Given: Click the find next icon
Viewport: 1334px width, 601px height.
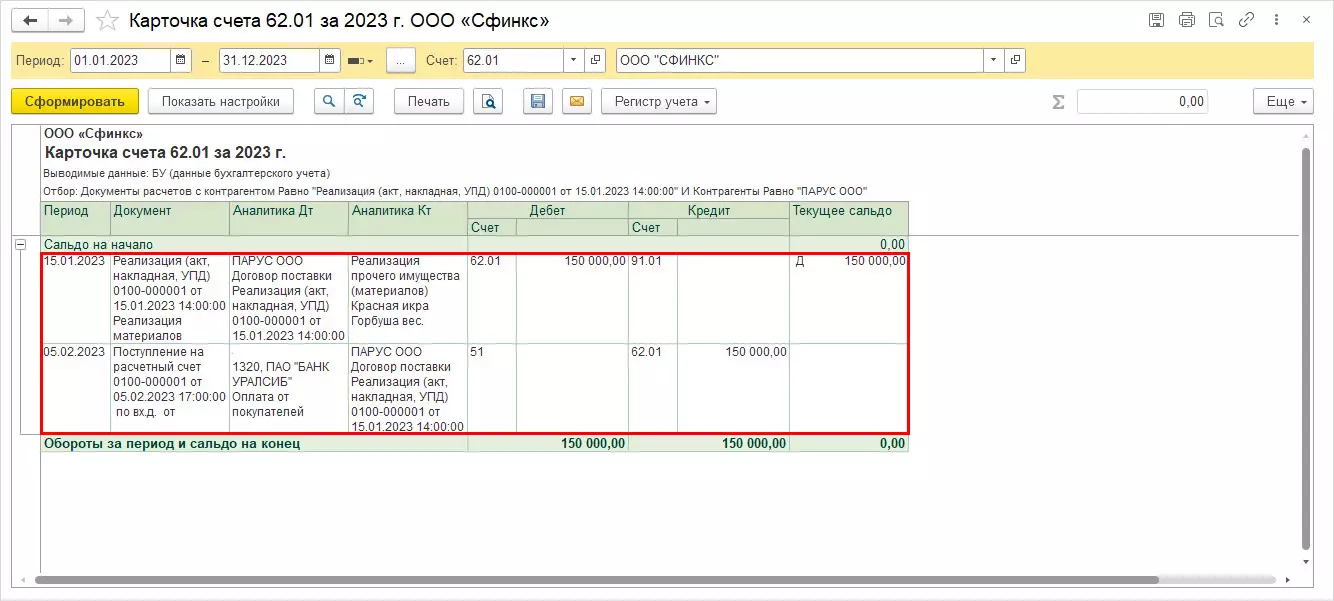Looking at the screenshot, I should tap(358, 101).
